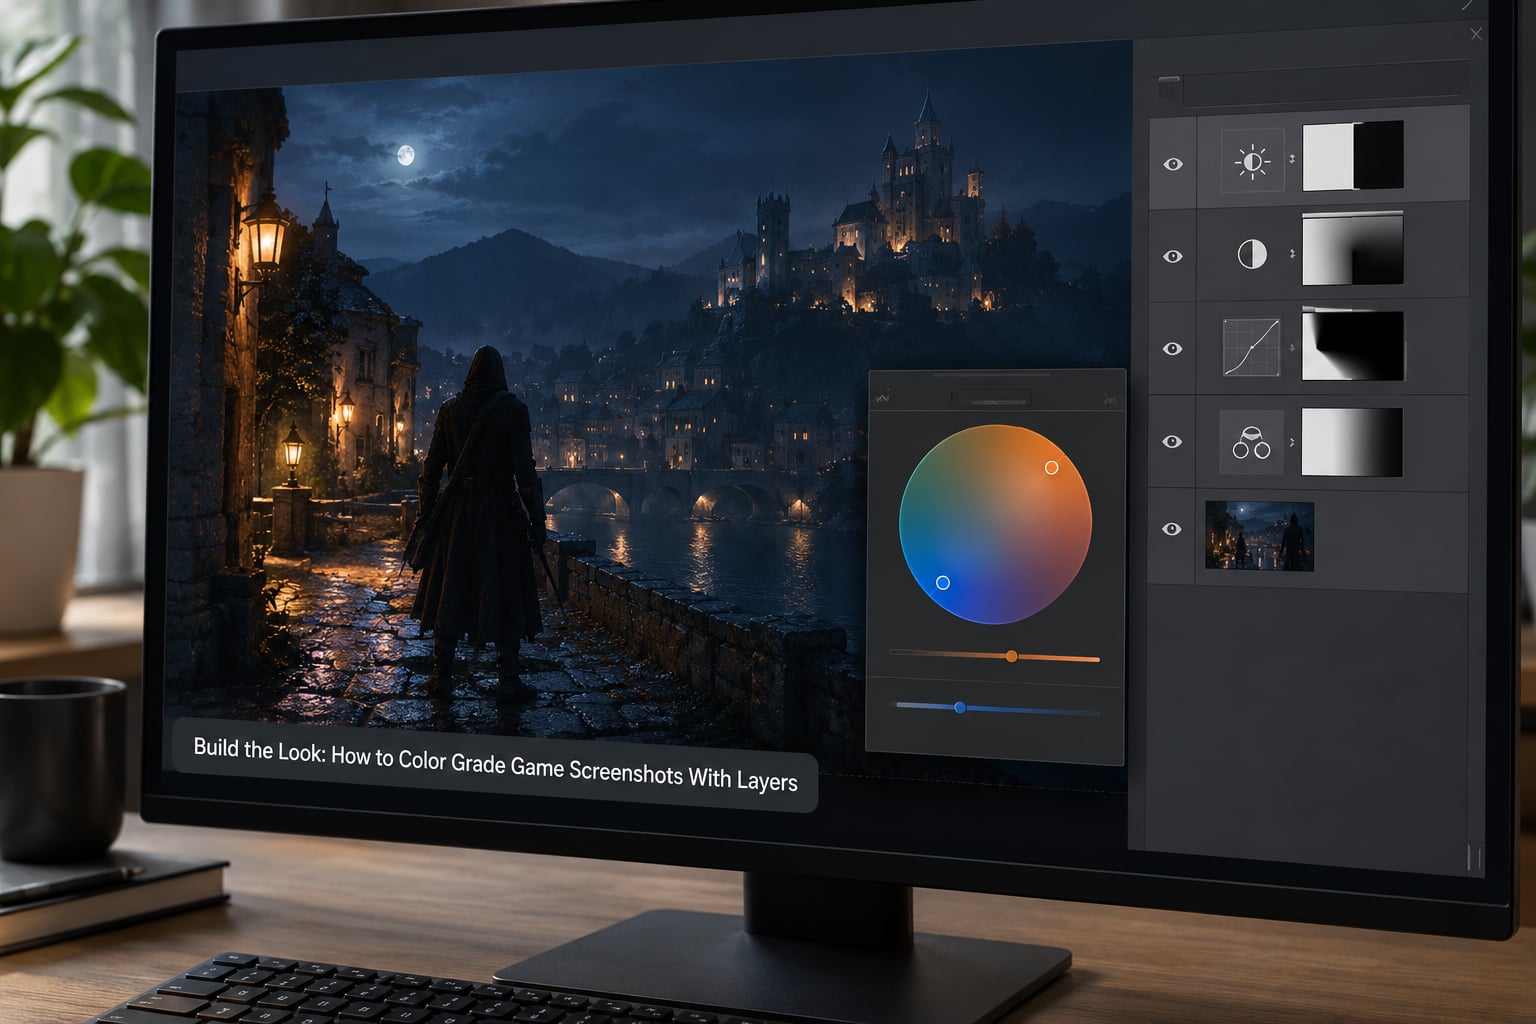Select the night castle screenshot layer thumbnail
The height and width of the screenshot is (1024, 1536).
[1260, 536]
